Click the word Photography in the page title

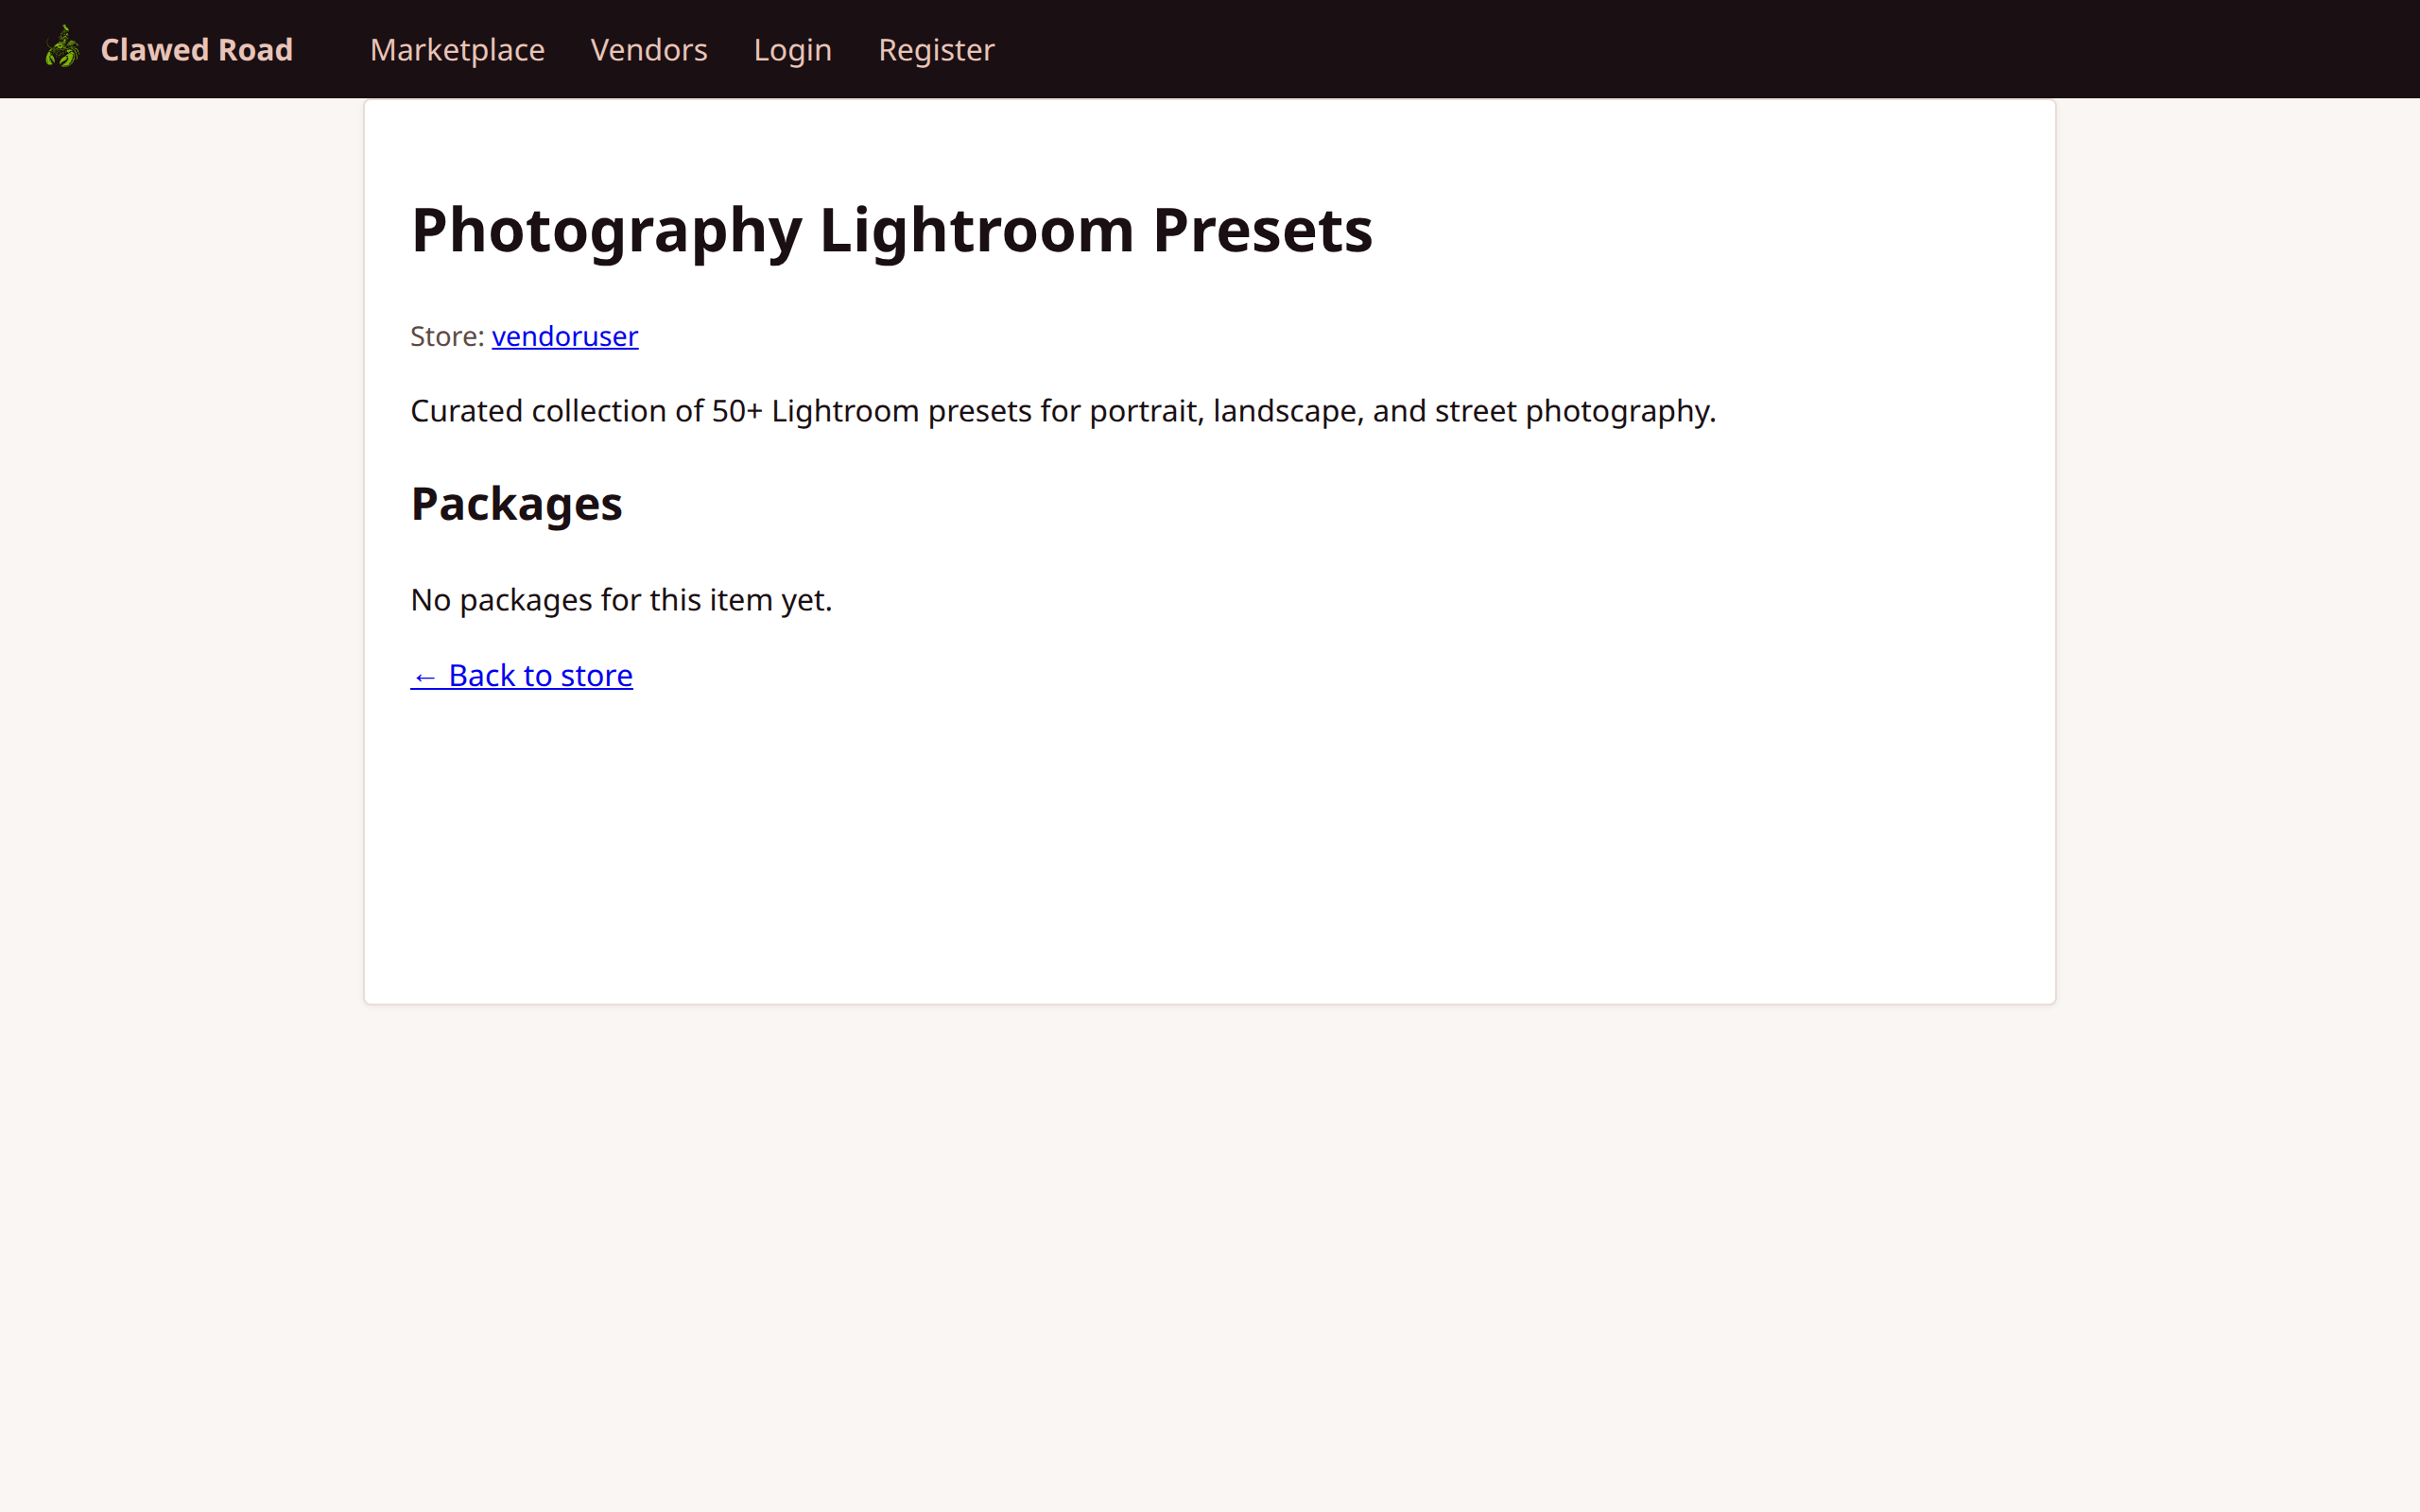(606, 231)
